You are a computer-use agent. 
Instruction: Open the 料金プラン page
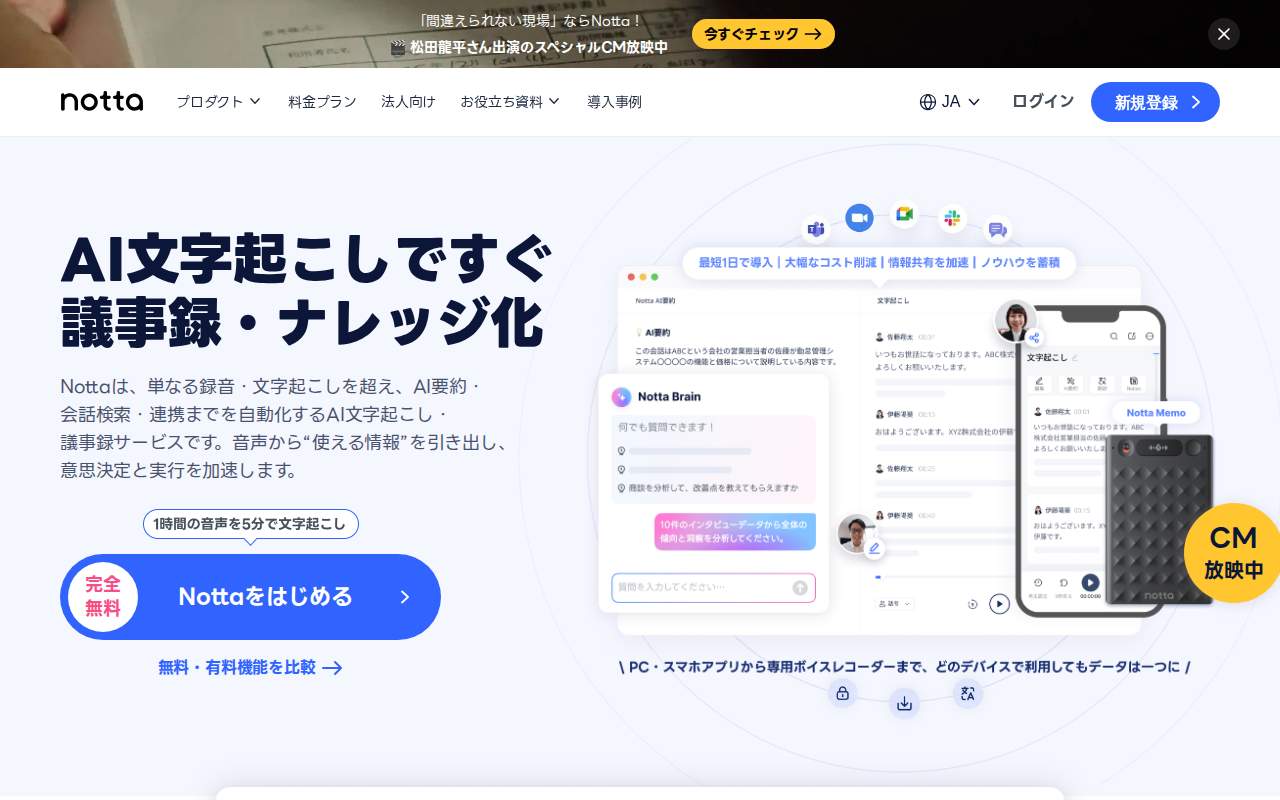click(x=322, y=101)
